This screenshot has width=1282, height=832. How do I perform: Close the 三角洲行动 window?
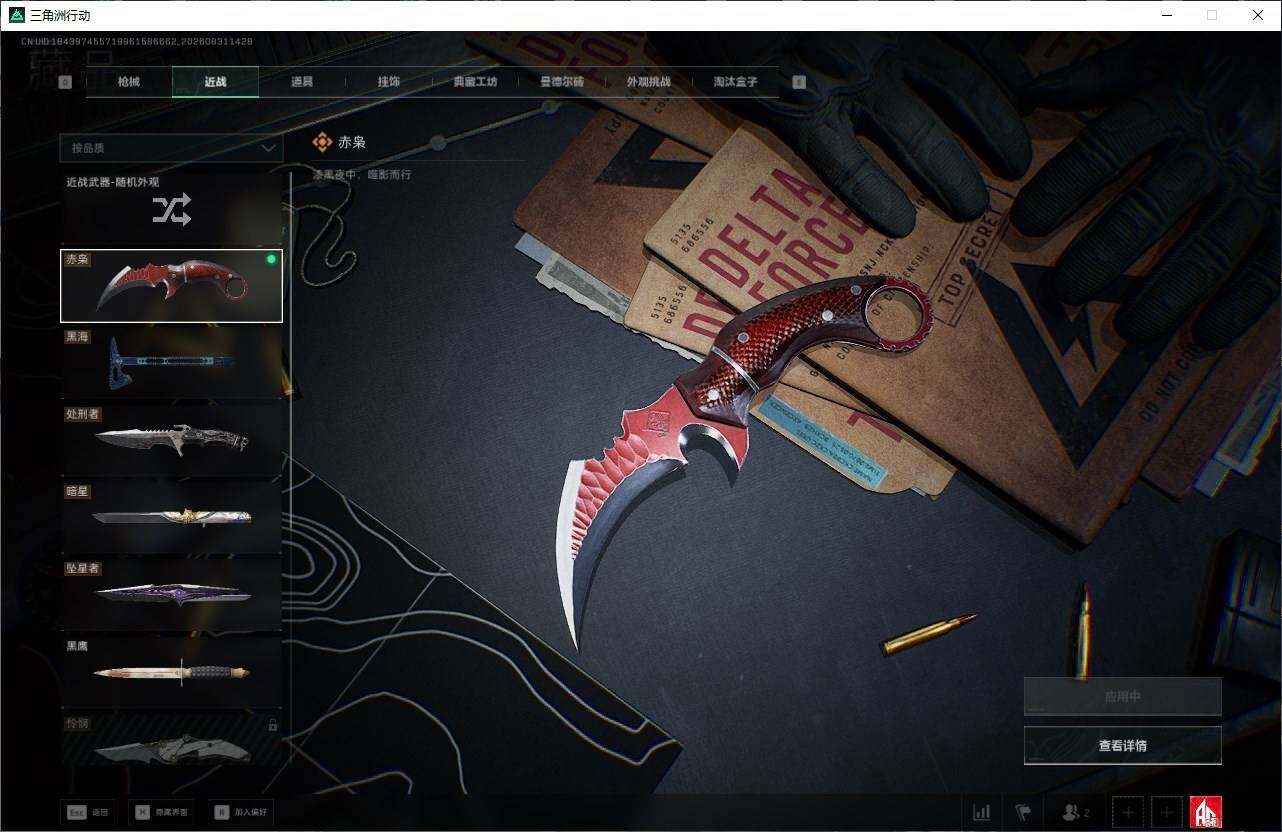1258,15
